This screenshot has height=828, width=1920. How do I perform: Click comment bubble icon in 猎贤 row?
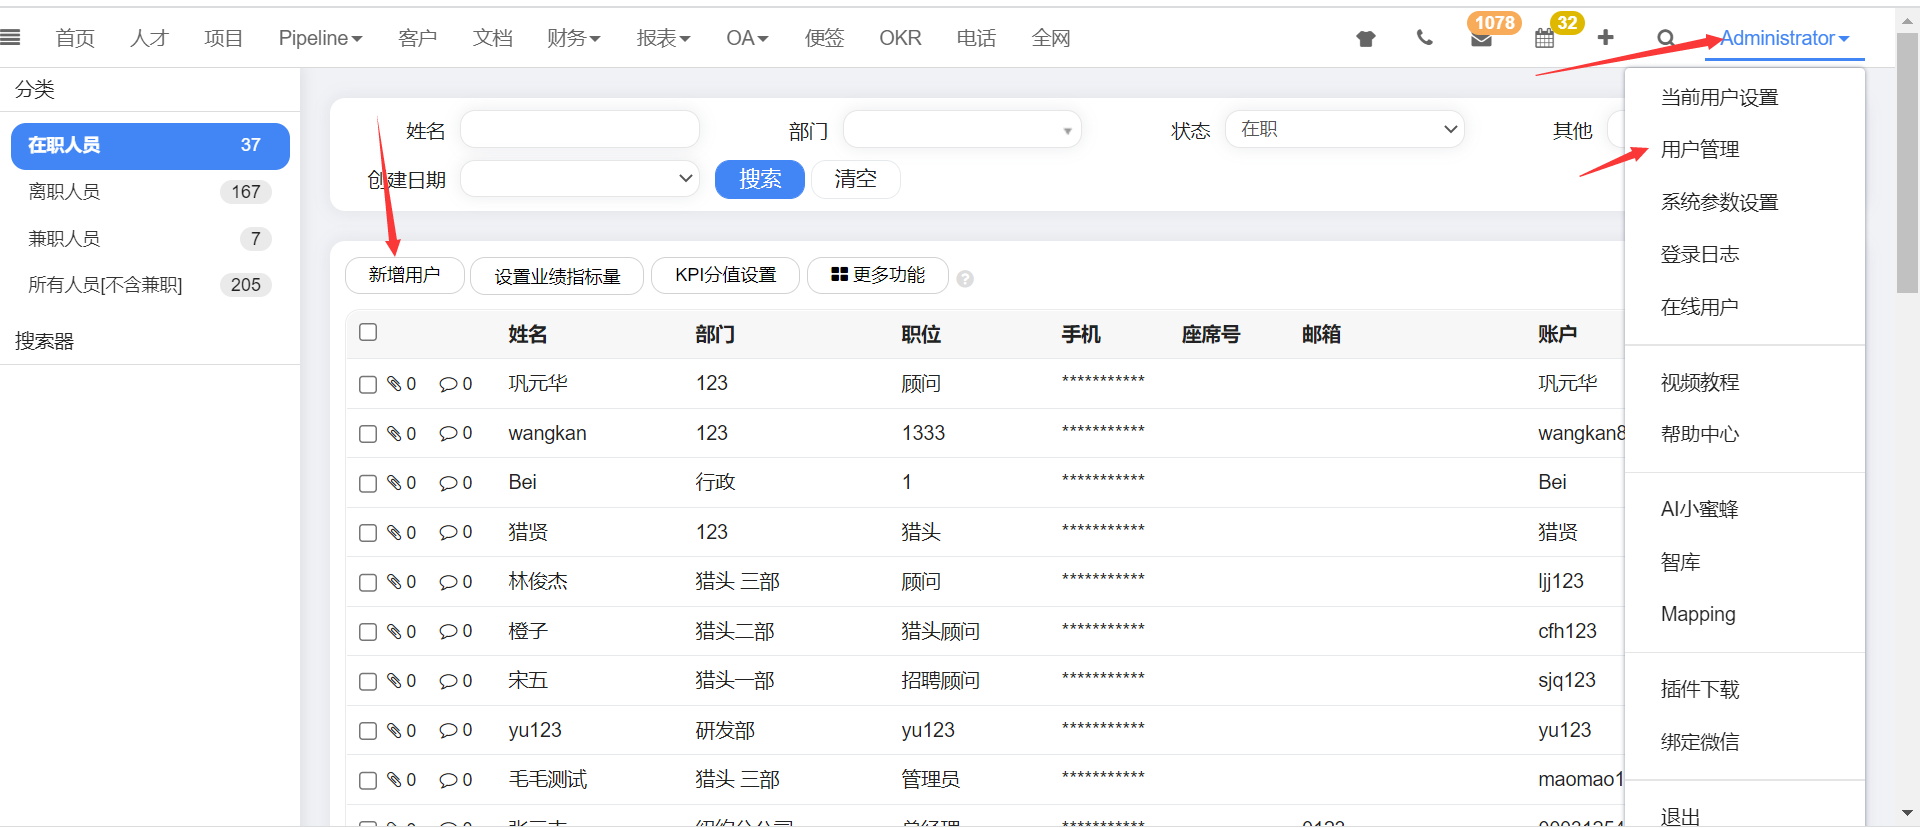[449, 532]
